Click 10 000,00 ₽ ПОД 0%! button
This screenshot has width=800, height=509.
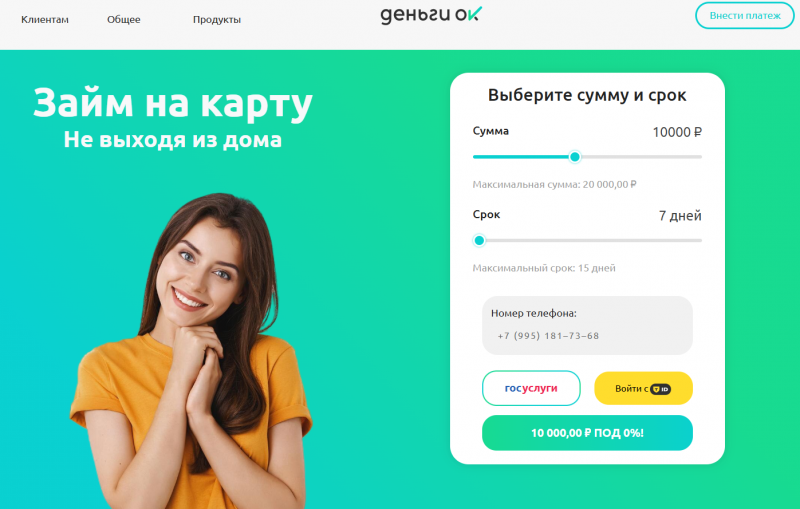tap(587, 433)
